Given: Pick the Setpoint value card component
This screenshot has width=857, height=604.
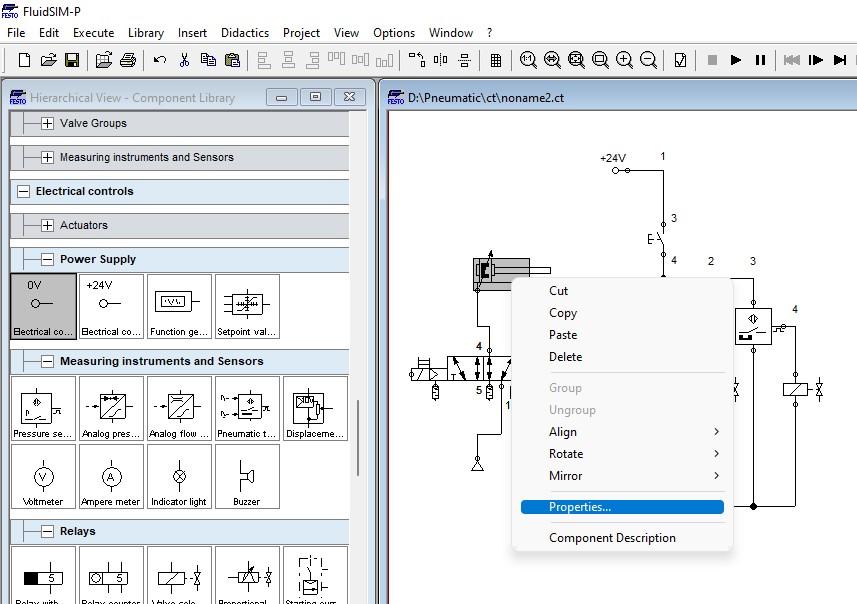Looking at the screenshot, I should click(247, 306).
